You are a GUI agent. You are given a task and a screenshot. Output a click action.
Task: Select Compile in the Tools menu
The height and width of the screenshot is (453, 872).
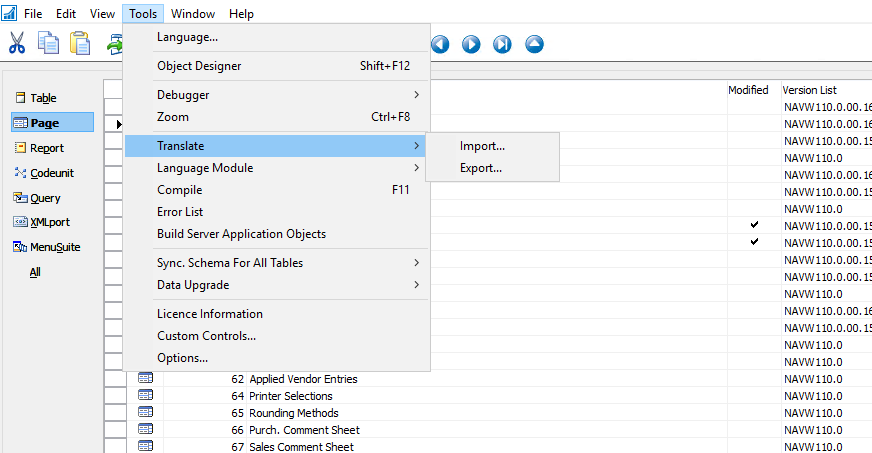pos(180,190)
